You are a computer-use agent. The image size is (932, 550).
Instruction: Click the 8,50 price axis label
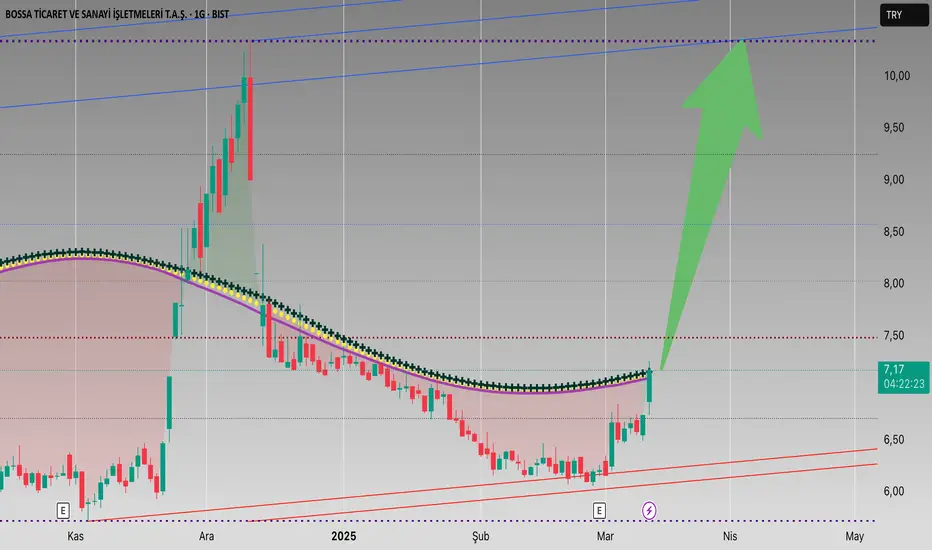[894, 231]
